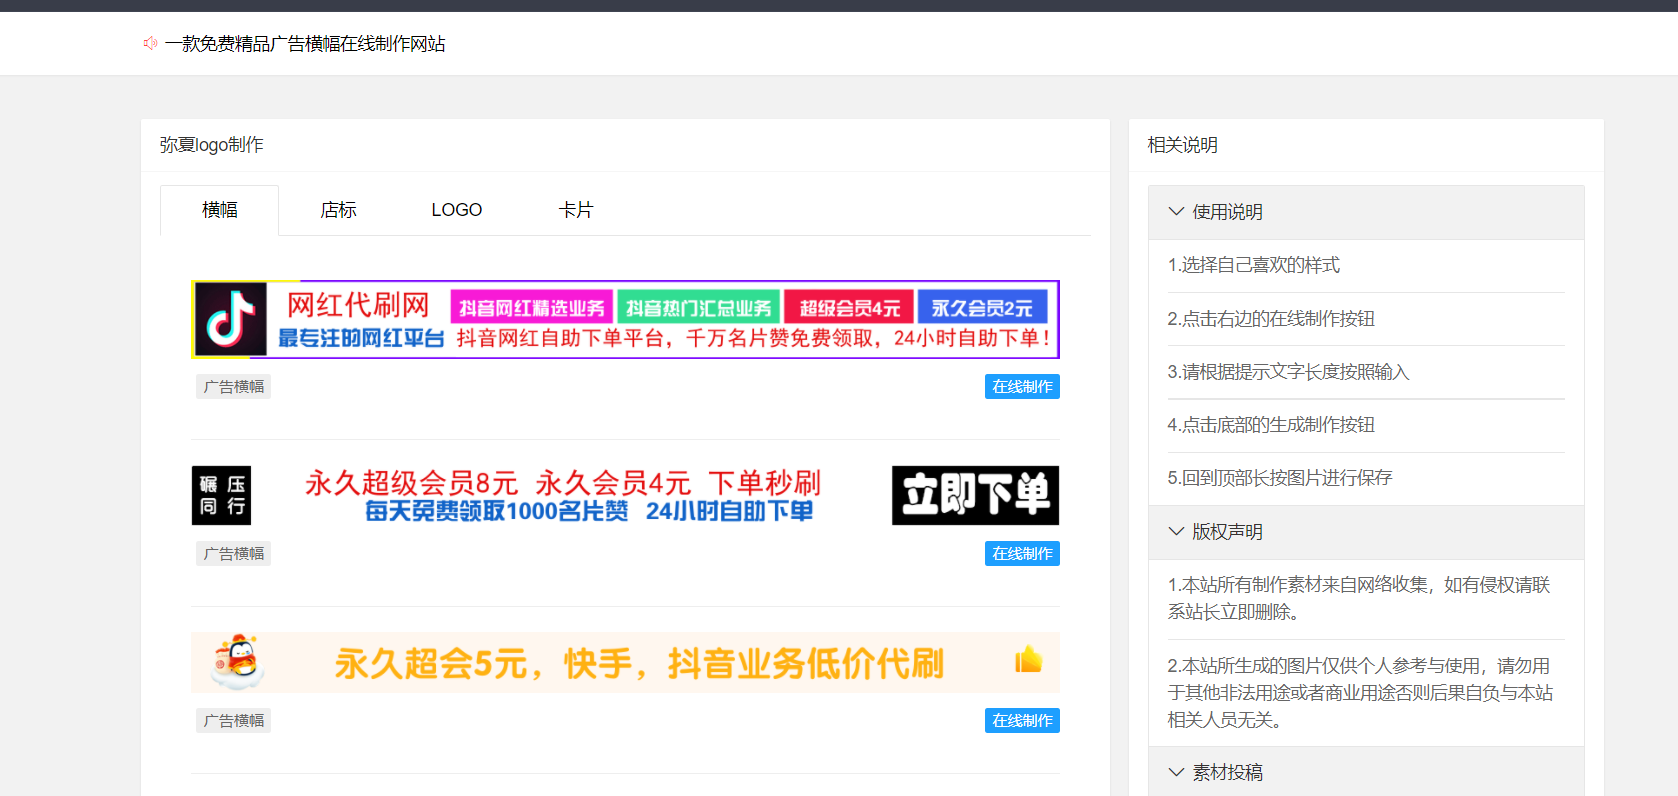Image resolution: width=1678 pixels, height=796 pixels.
Task: Click the TikTok logo in first banner
Action: pos(231,319)
